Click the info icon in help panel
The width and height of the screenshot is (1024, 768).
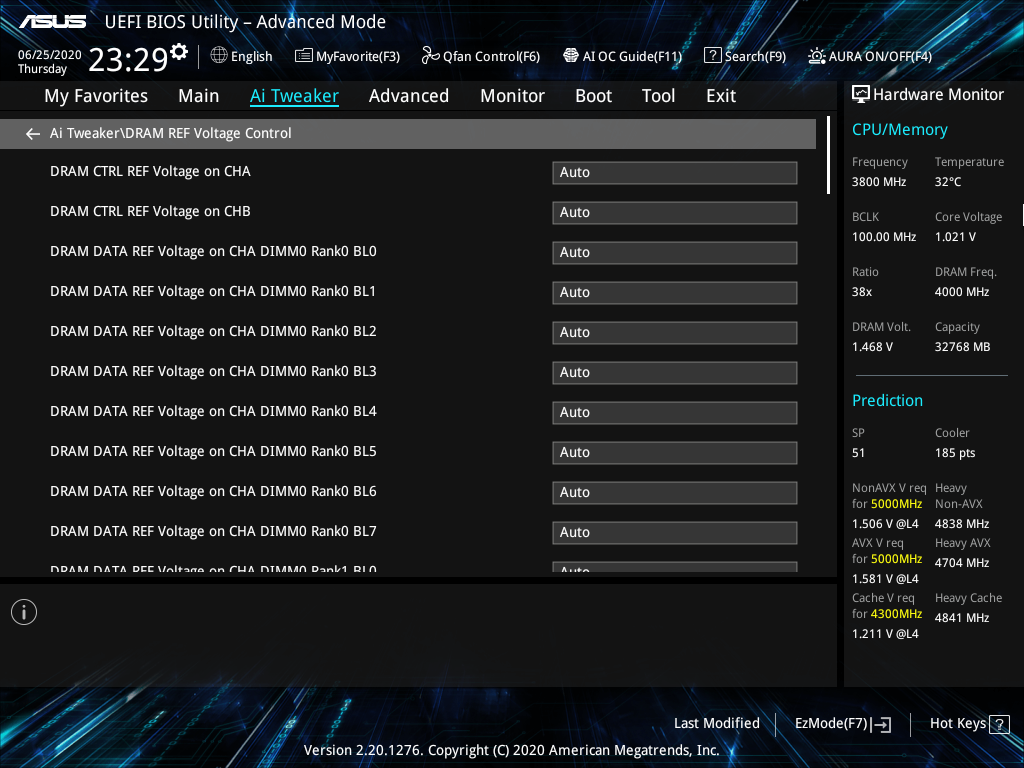click(24, 612)
